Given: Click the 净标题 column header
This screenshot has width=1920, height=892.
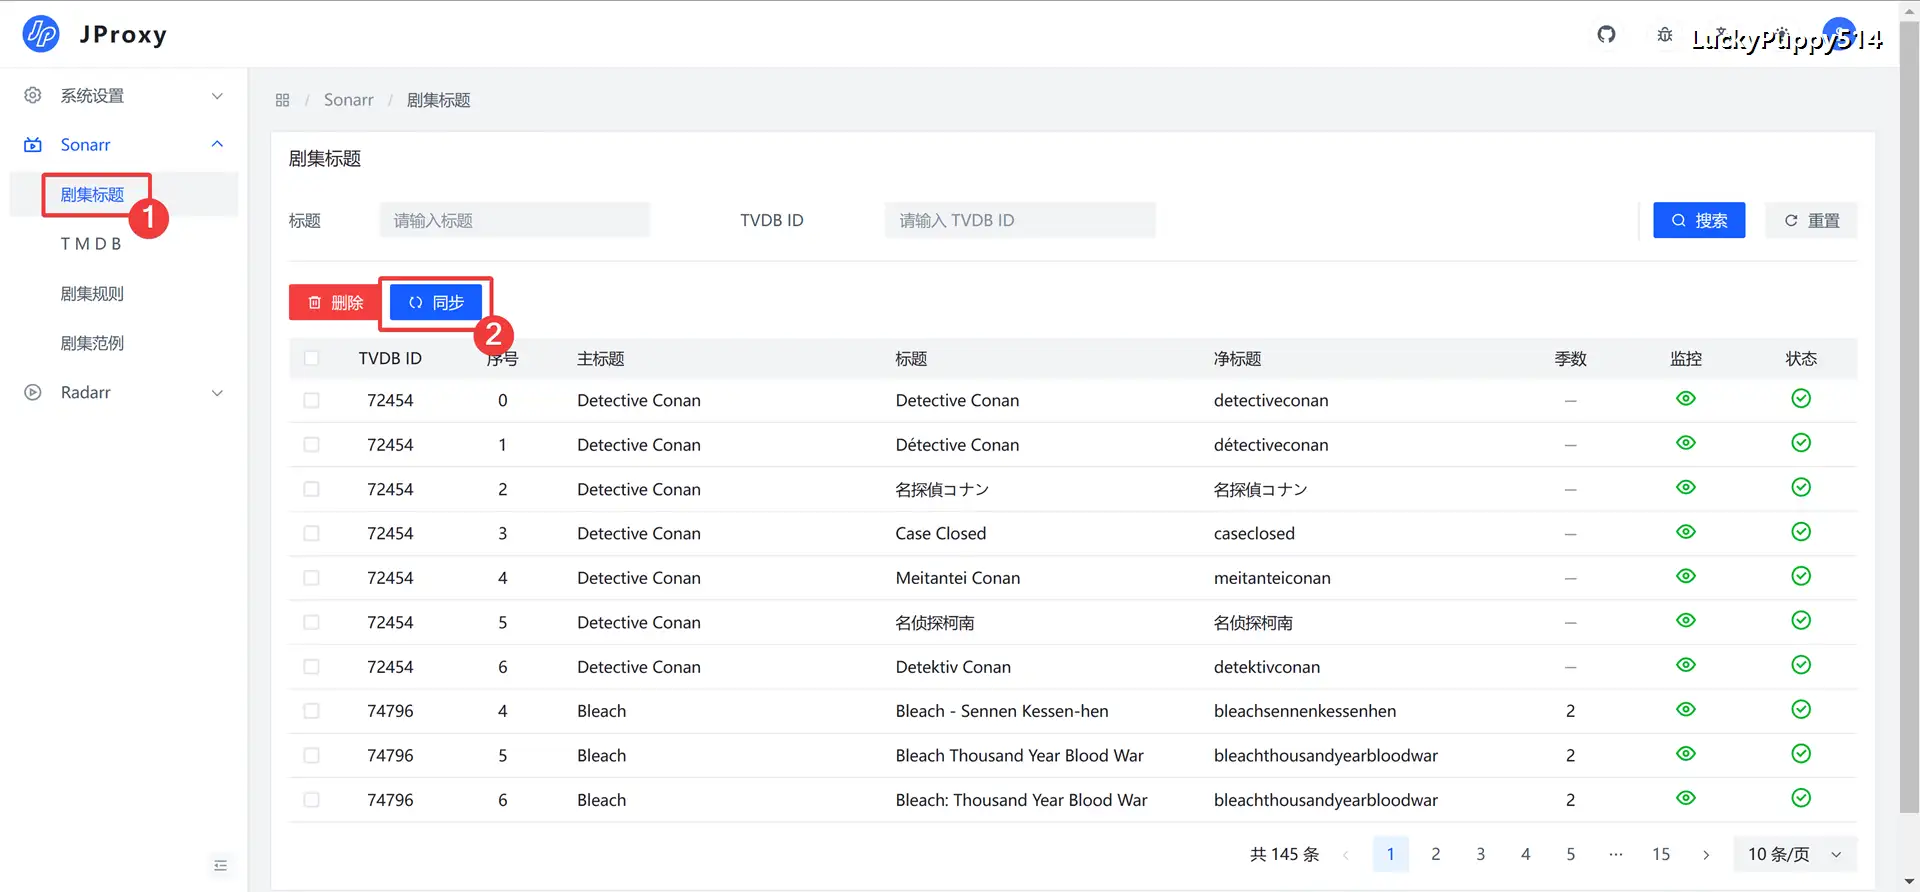Looking at the screenshot, I should click(x=1238, y=359).
